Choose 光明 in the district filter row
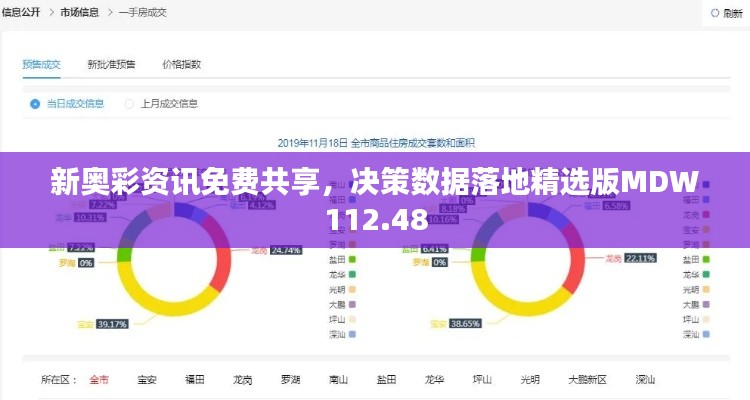750x400 pixels. point(530,380)
